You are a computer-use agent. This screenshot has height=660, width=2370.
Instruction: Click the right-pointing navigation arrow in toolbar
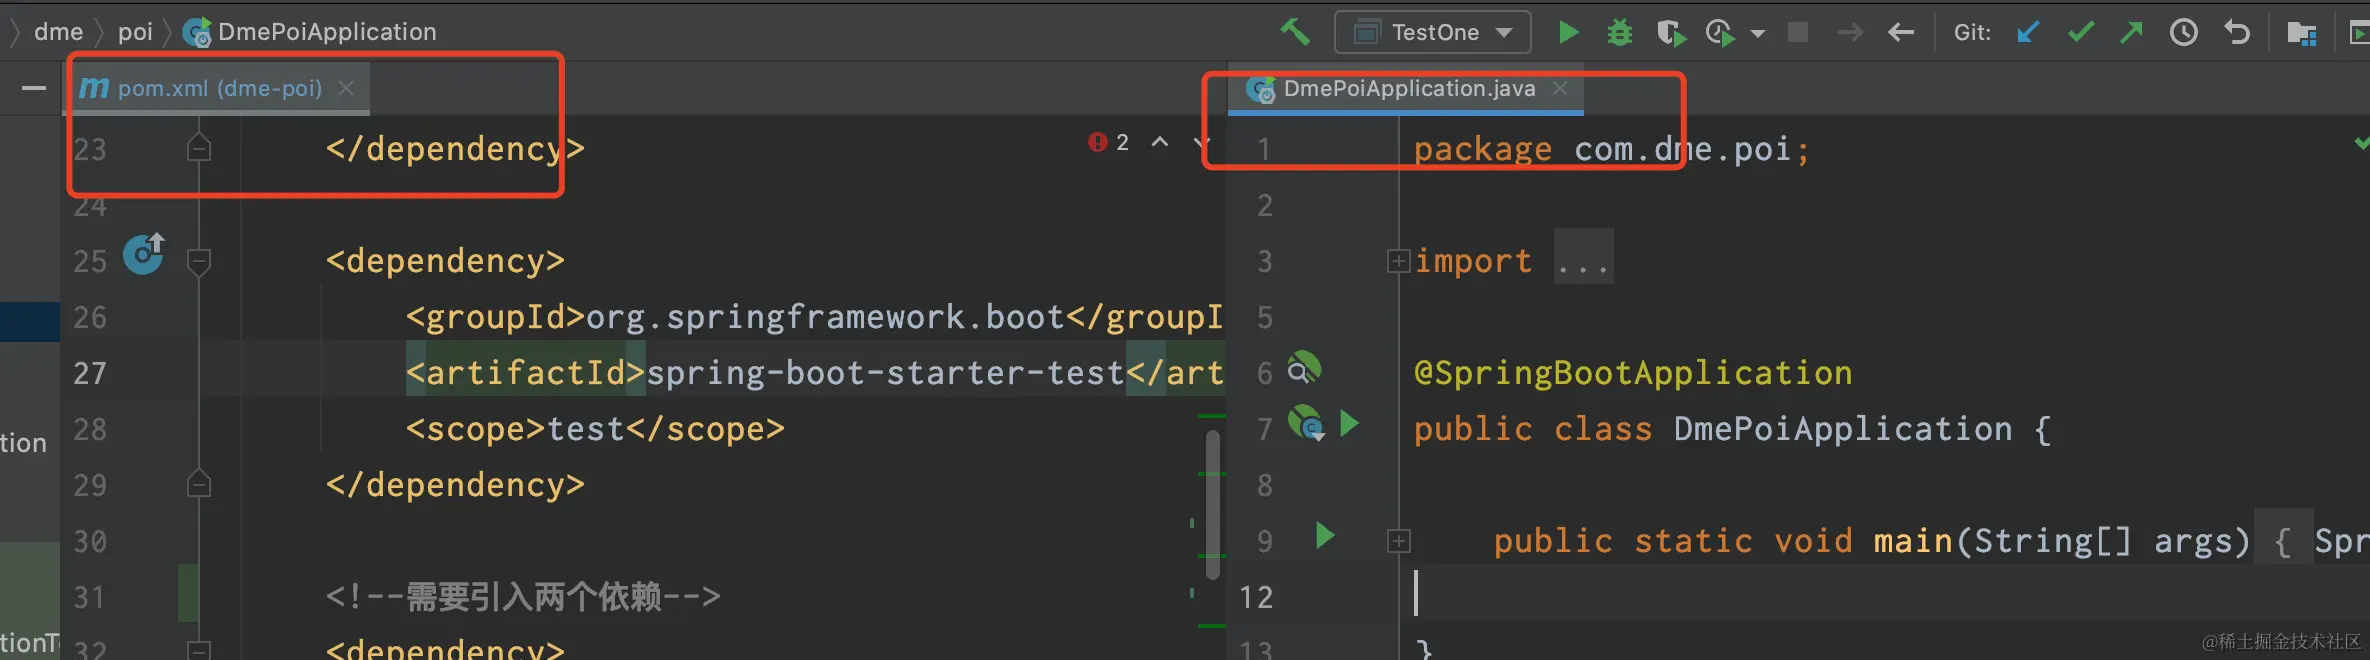pos(1850,33)
